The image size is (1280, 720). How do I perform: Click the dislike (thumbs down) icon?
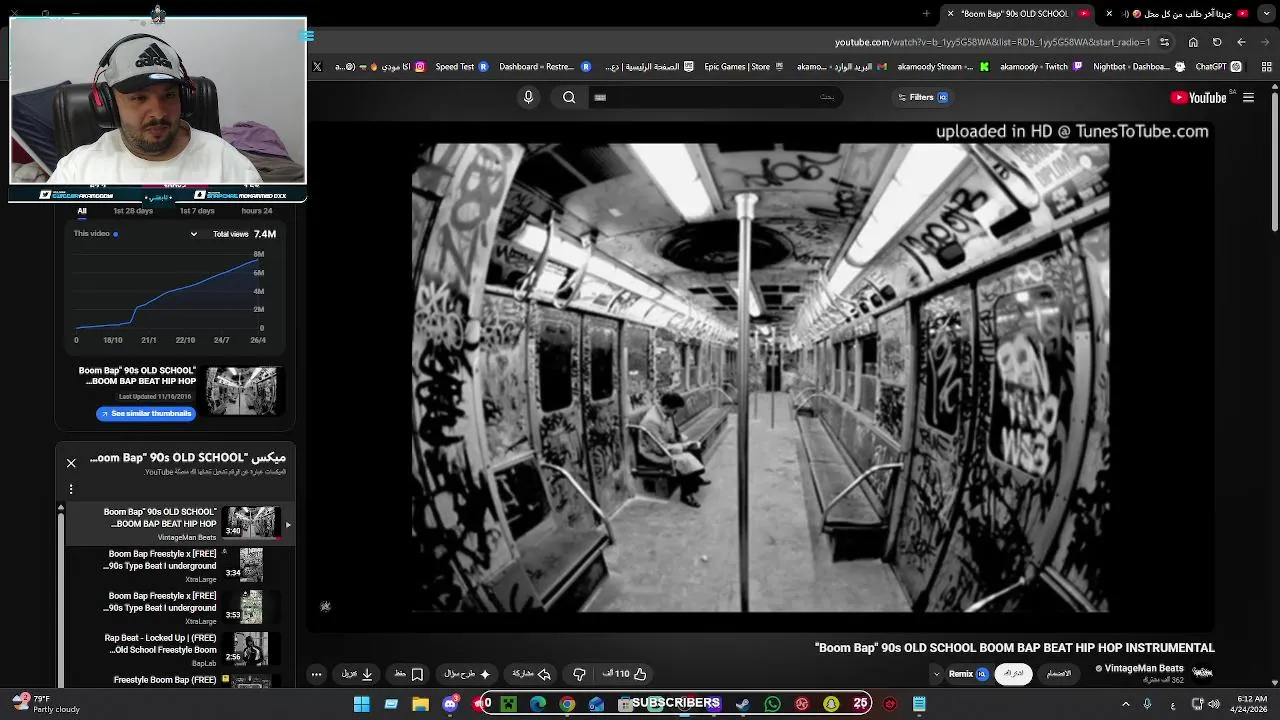579,674
